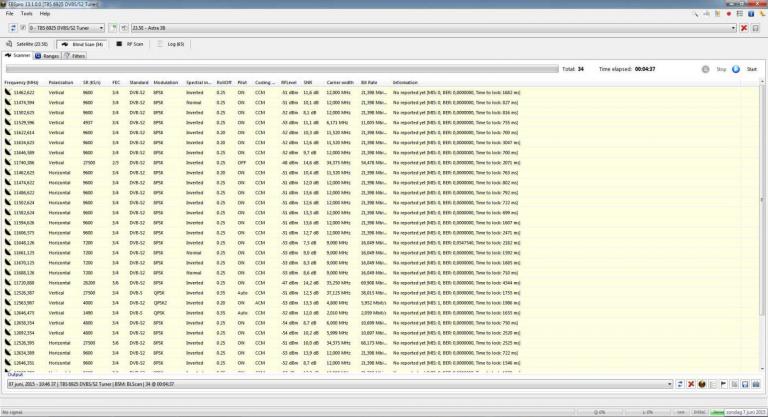
Task: Click the round brown icon in Output bar
Action: tap(701, 384)
